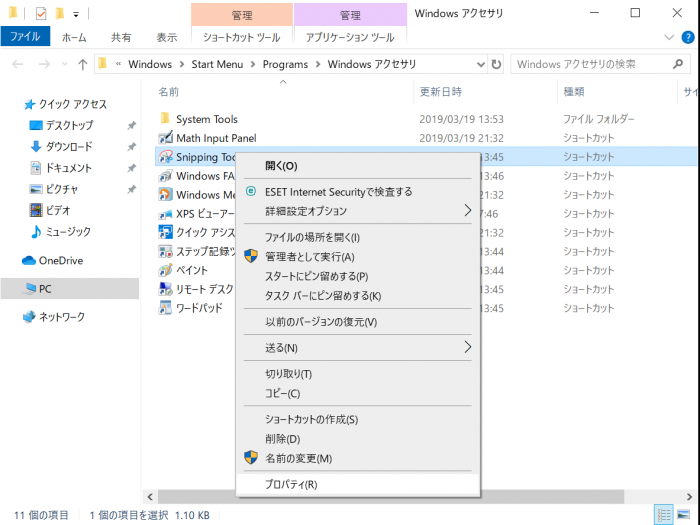Choose タスク バーにピン留めする(K)
This screenshot has width=700, height=525.
323,296
